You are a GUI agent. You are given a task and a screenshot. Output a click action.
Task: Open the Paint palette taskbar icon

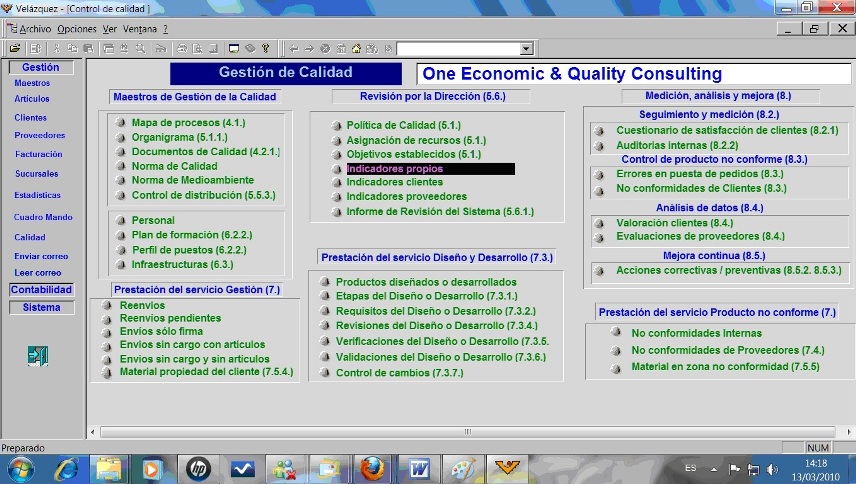[x=463, y=469]
